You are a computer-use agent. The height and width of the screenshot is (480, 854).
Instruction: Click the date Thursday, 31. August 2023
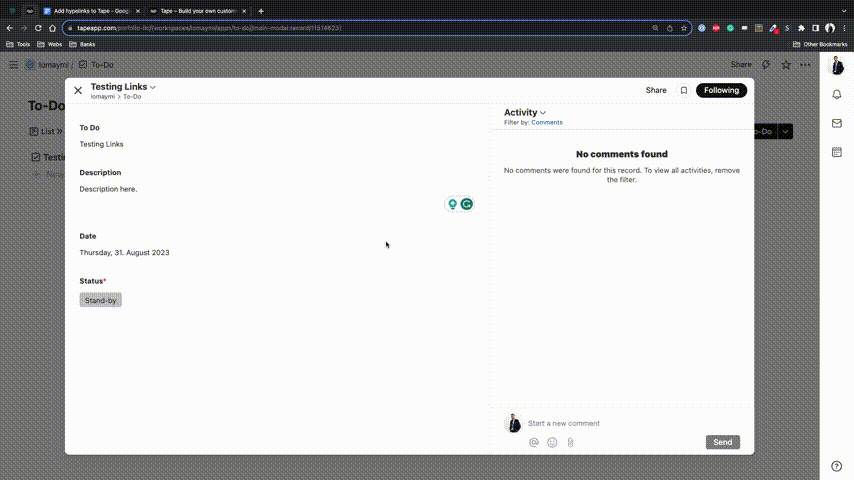tap(124, 253)
